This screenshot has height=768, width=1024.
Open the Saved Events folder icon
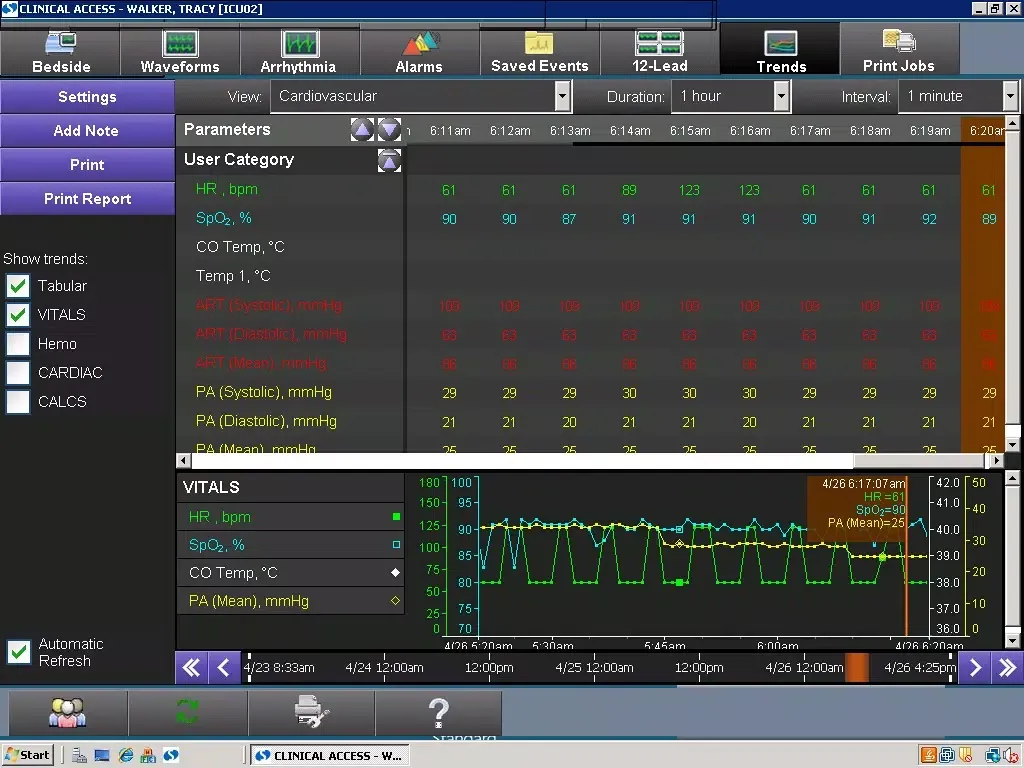[539, 43]
